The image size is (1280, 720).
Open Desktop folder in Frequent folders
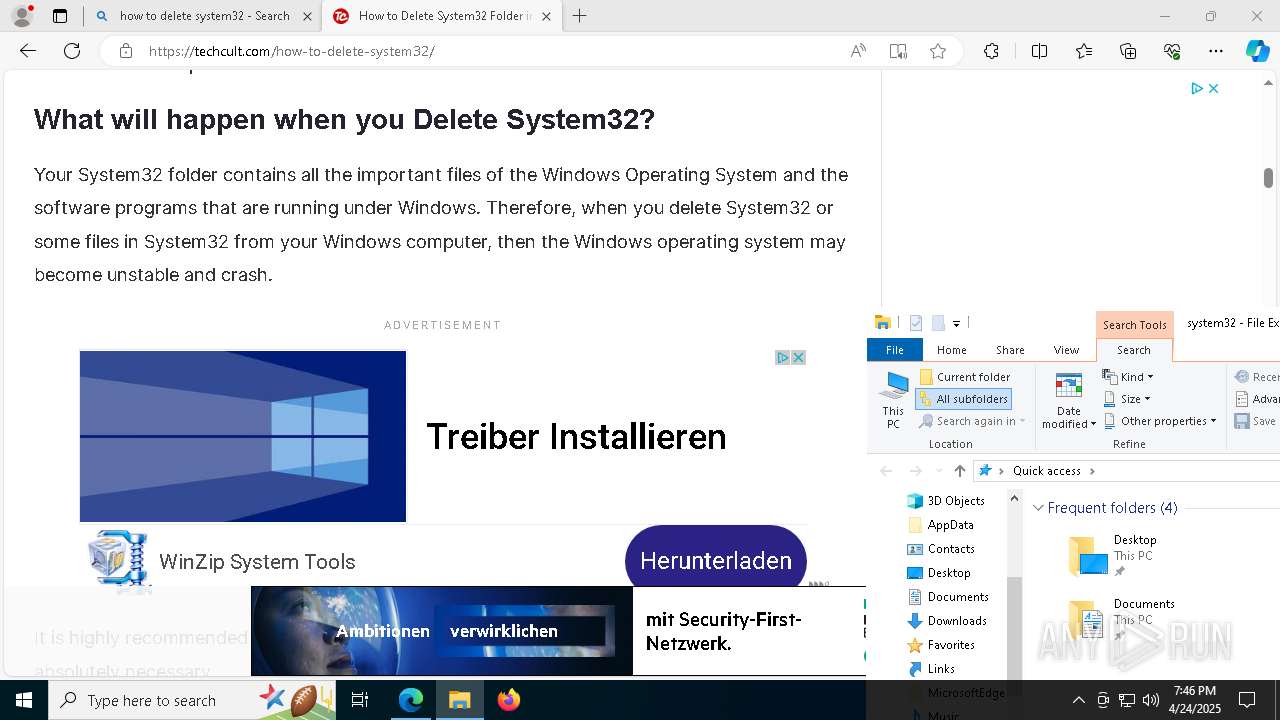[1112, 555]
